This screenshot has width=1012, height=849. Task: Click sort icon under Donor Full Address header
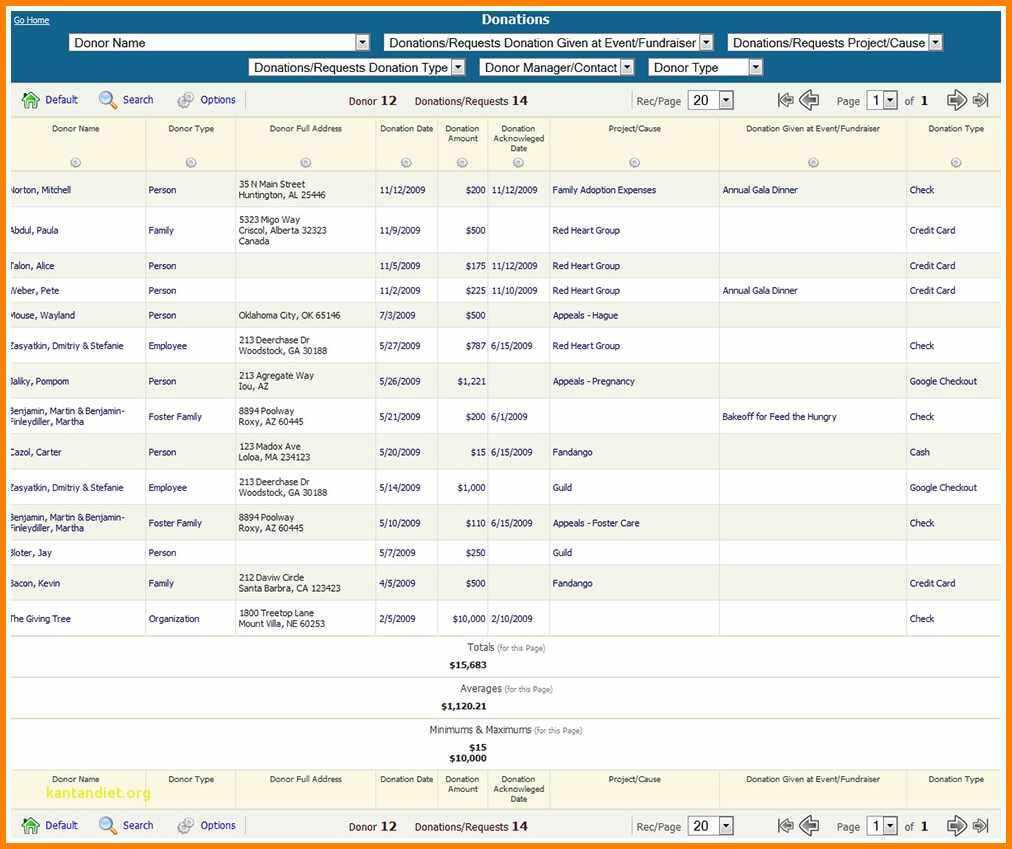pos(306,163)
